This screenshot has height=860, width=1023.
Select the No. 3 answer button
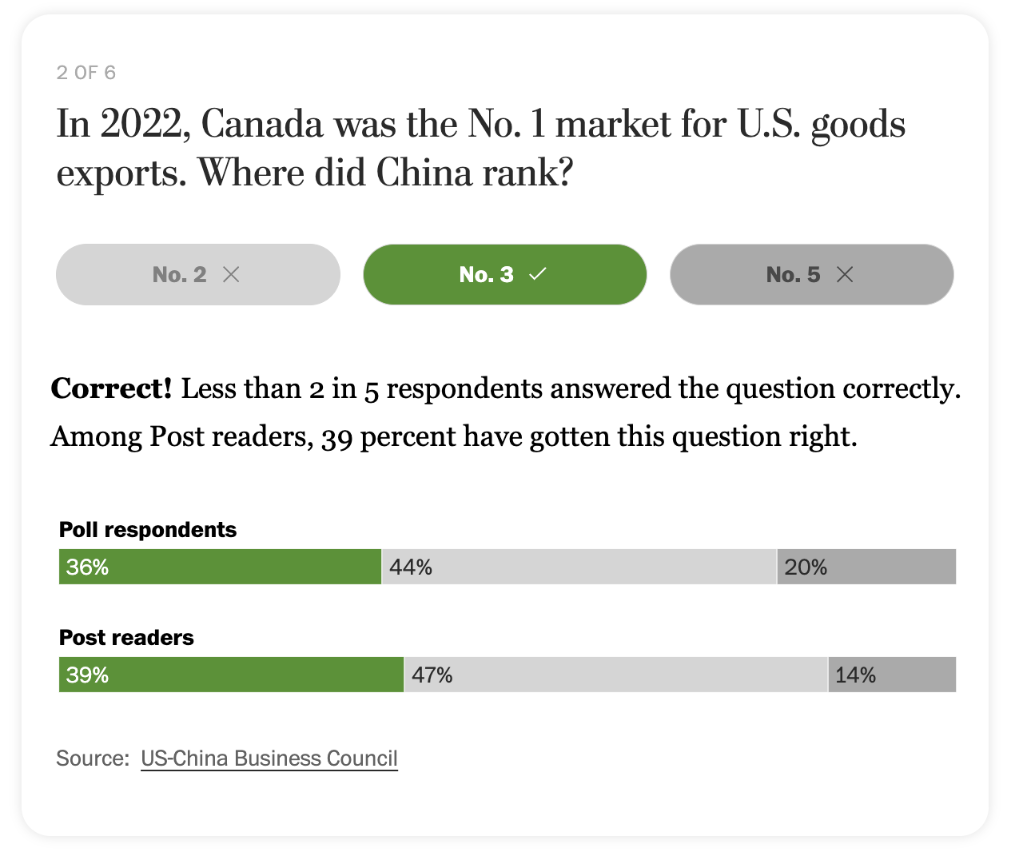tap(504, 275)
